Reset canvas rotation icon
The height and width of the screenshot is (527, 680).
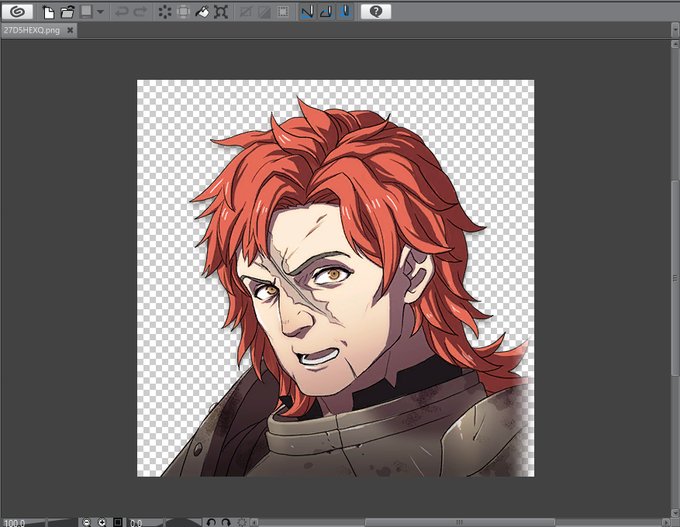pos(242,522)
